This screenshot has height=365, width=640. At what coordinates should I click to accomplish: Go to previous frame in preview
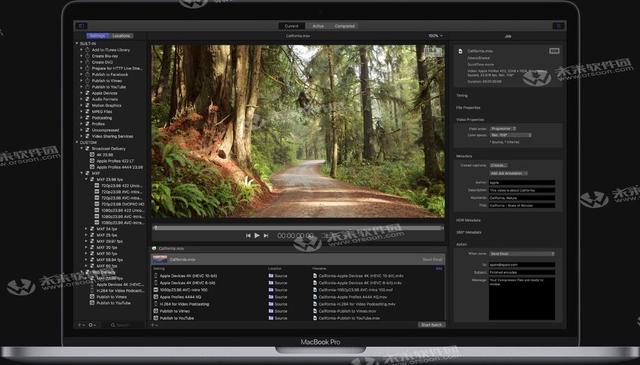(248, 236)
